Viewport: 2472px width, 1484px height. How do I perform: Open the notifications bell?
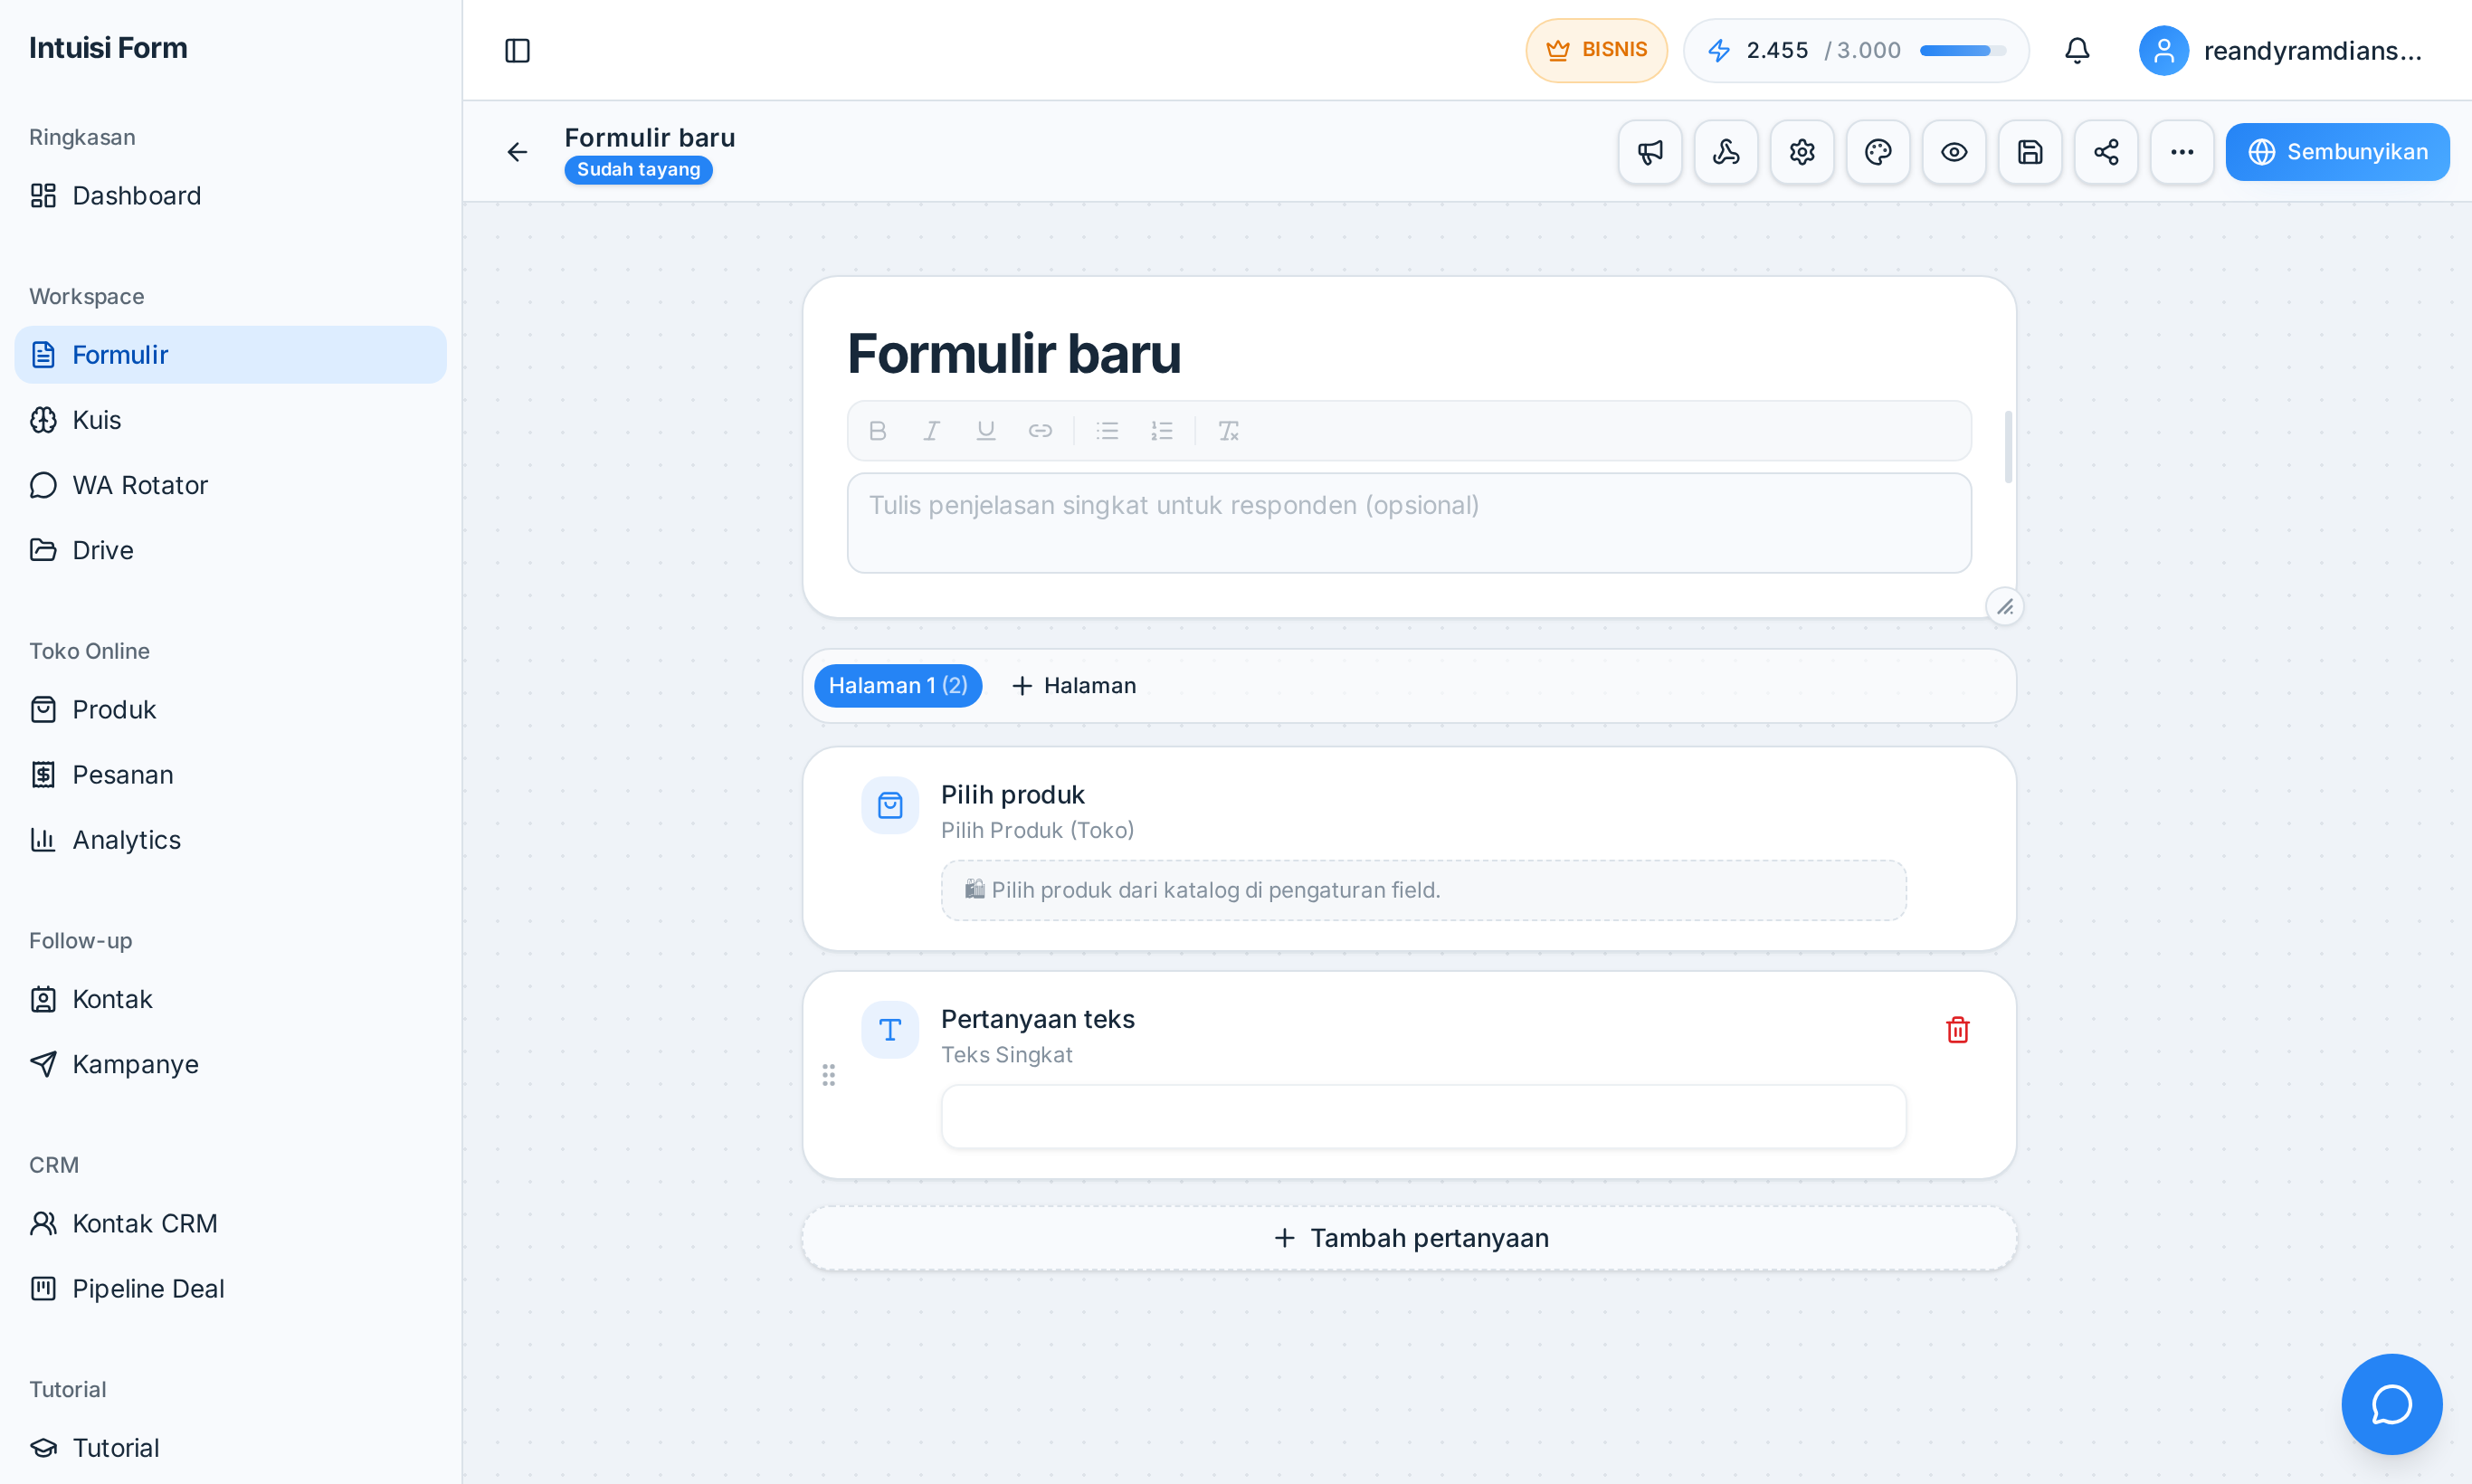coord(2077,50)
